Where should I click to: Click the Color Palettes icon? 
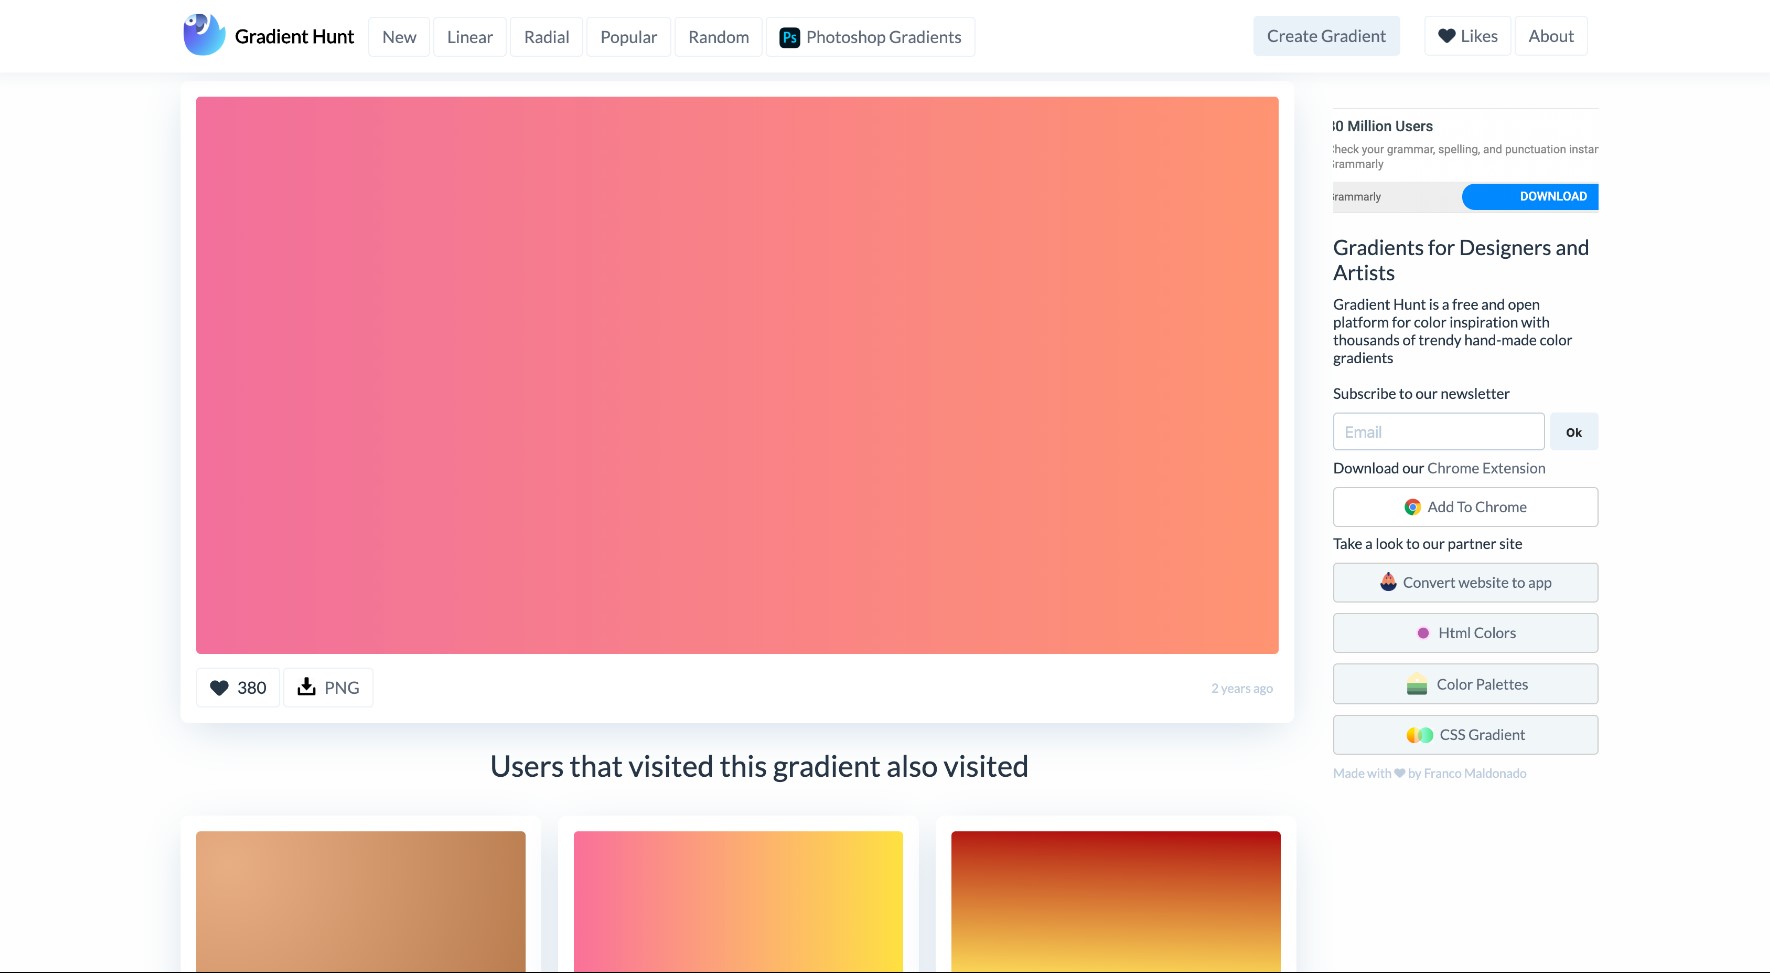pyautogui.click(x=1417, y=684)
